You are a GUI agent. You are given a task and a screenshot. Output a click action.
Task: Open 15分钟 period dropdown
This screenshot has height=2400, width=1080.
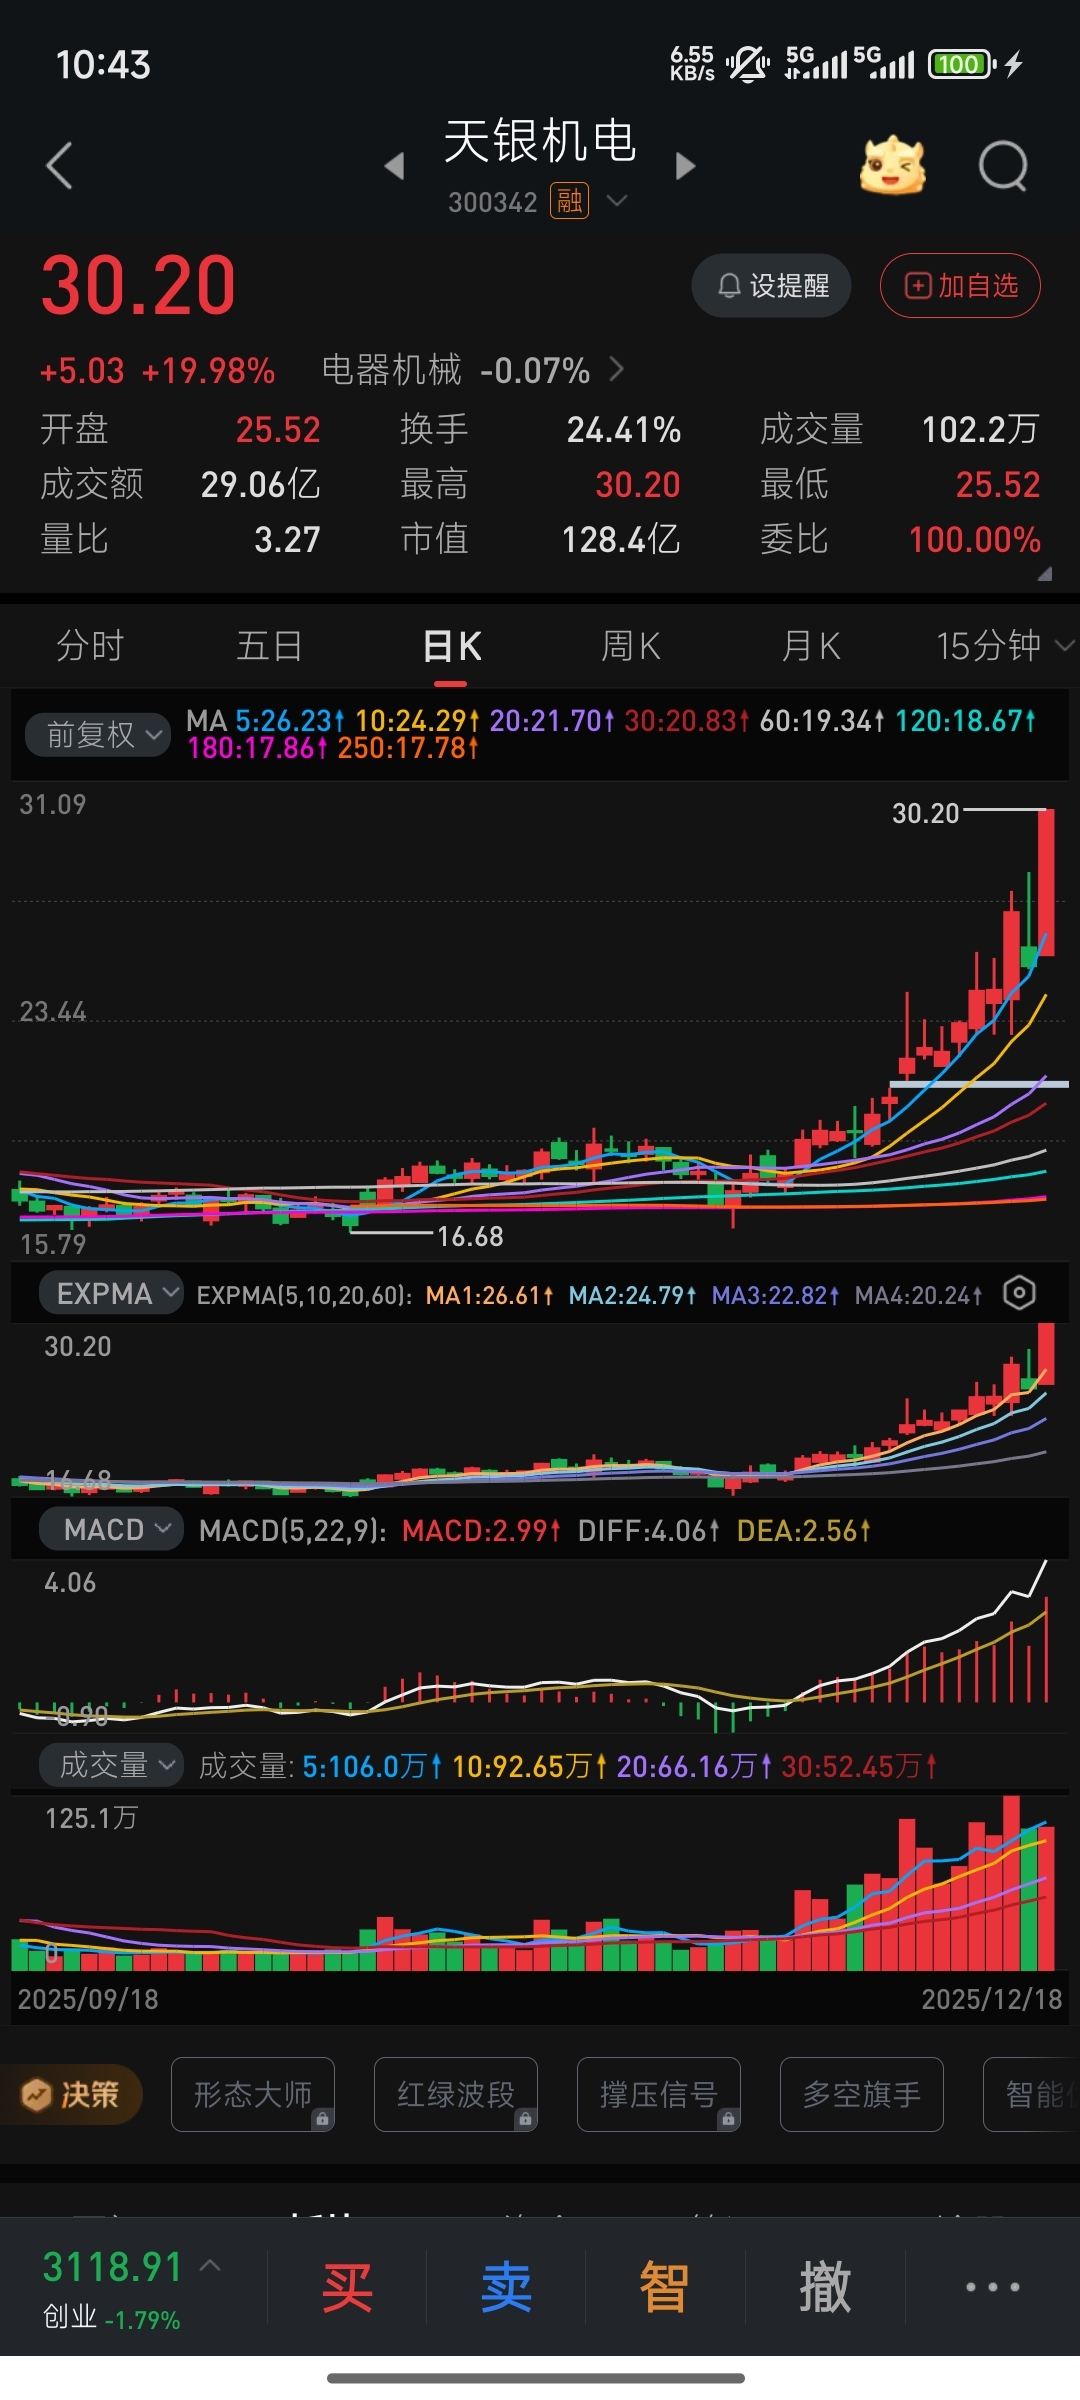(x=1004, y=646)
